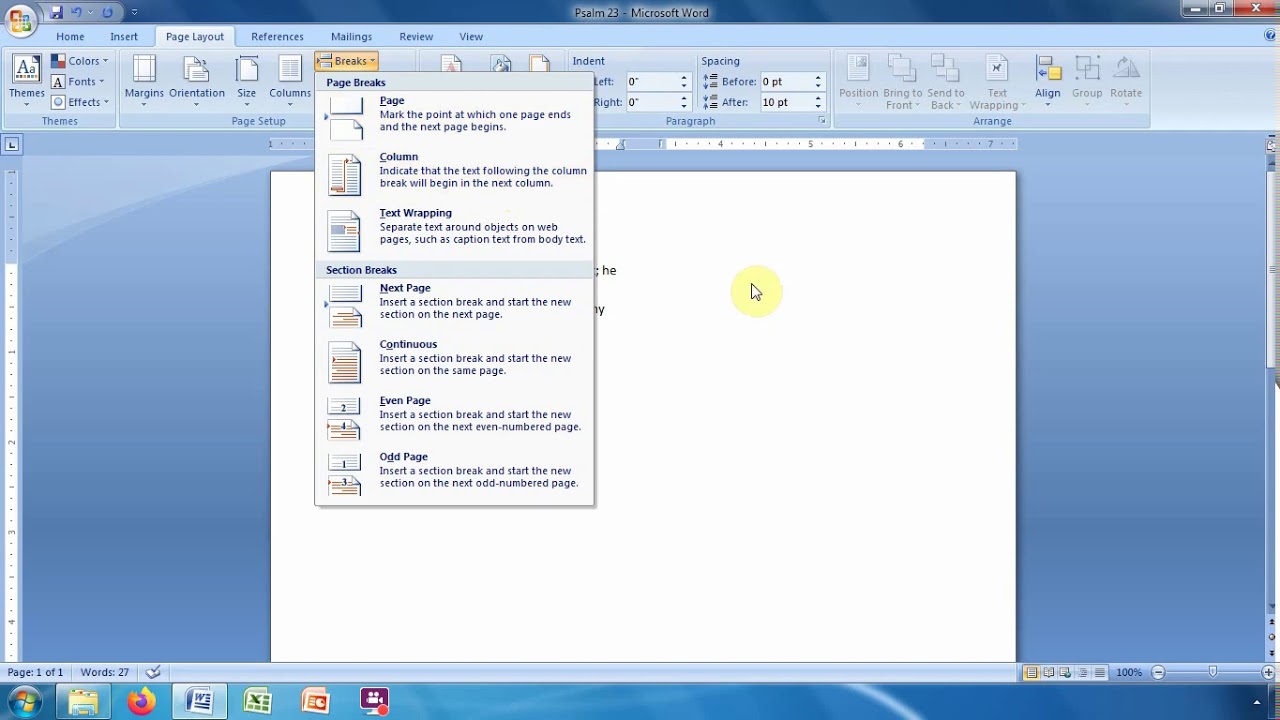Click the 100% zoom level button

pyautogui.click(x=1129, y=673)
